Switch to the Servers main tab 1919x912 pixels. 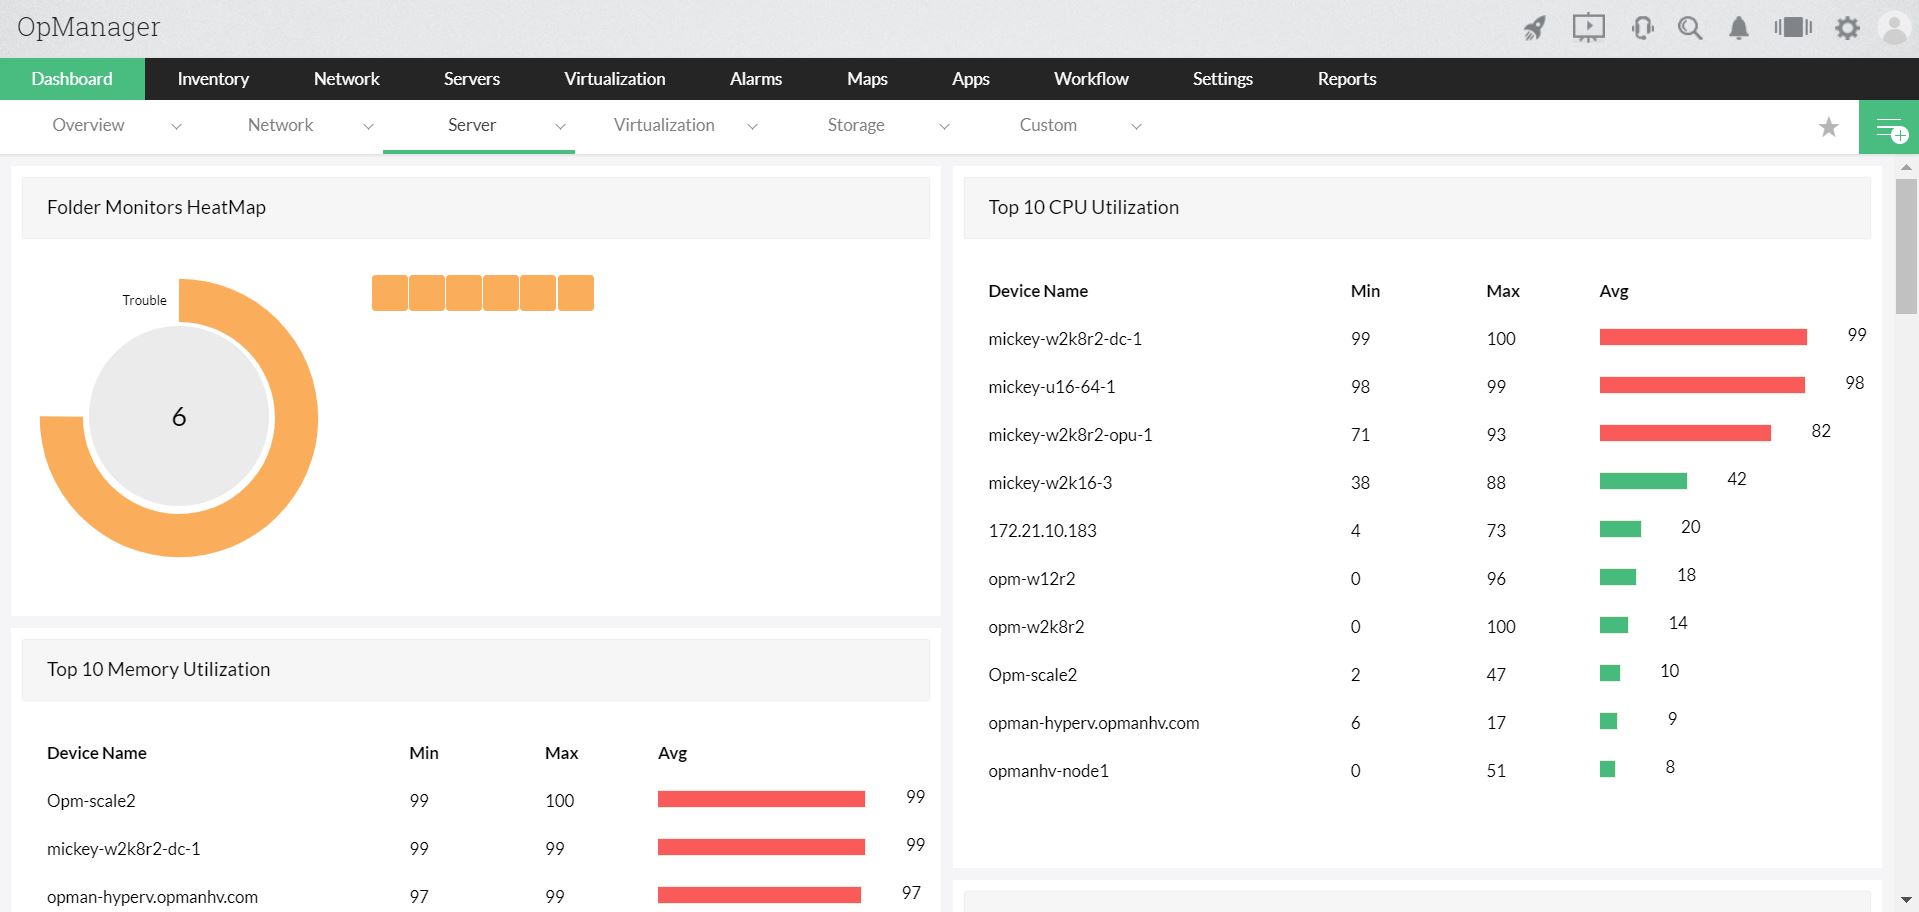pos(472,79)
